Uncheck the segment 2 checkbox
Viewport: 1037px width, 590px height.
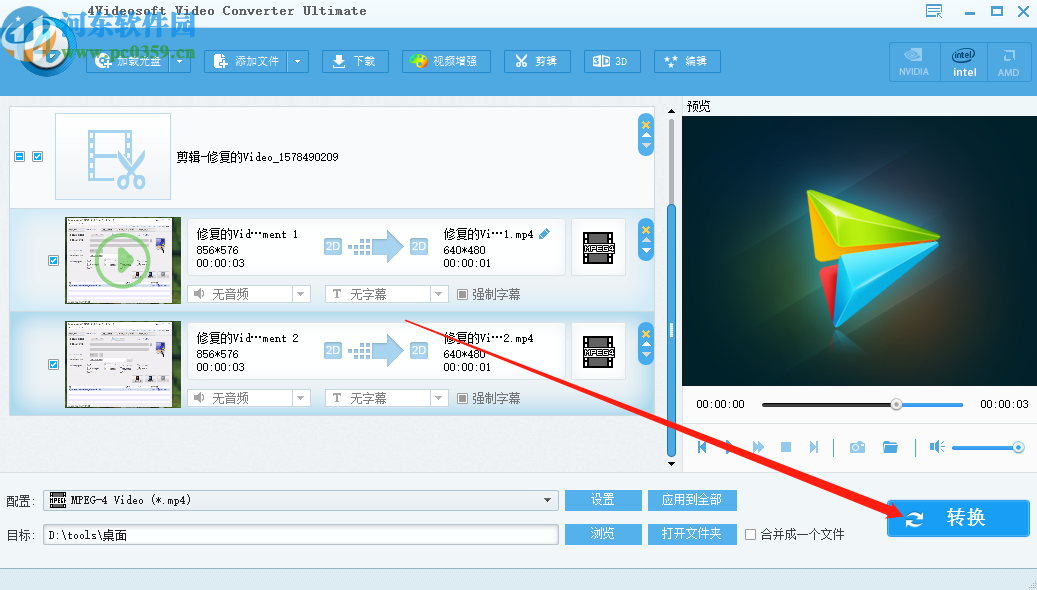pos(54,364)
